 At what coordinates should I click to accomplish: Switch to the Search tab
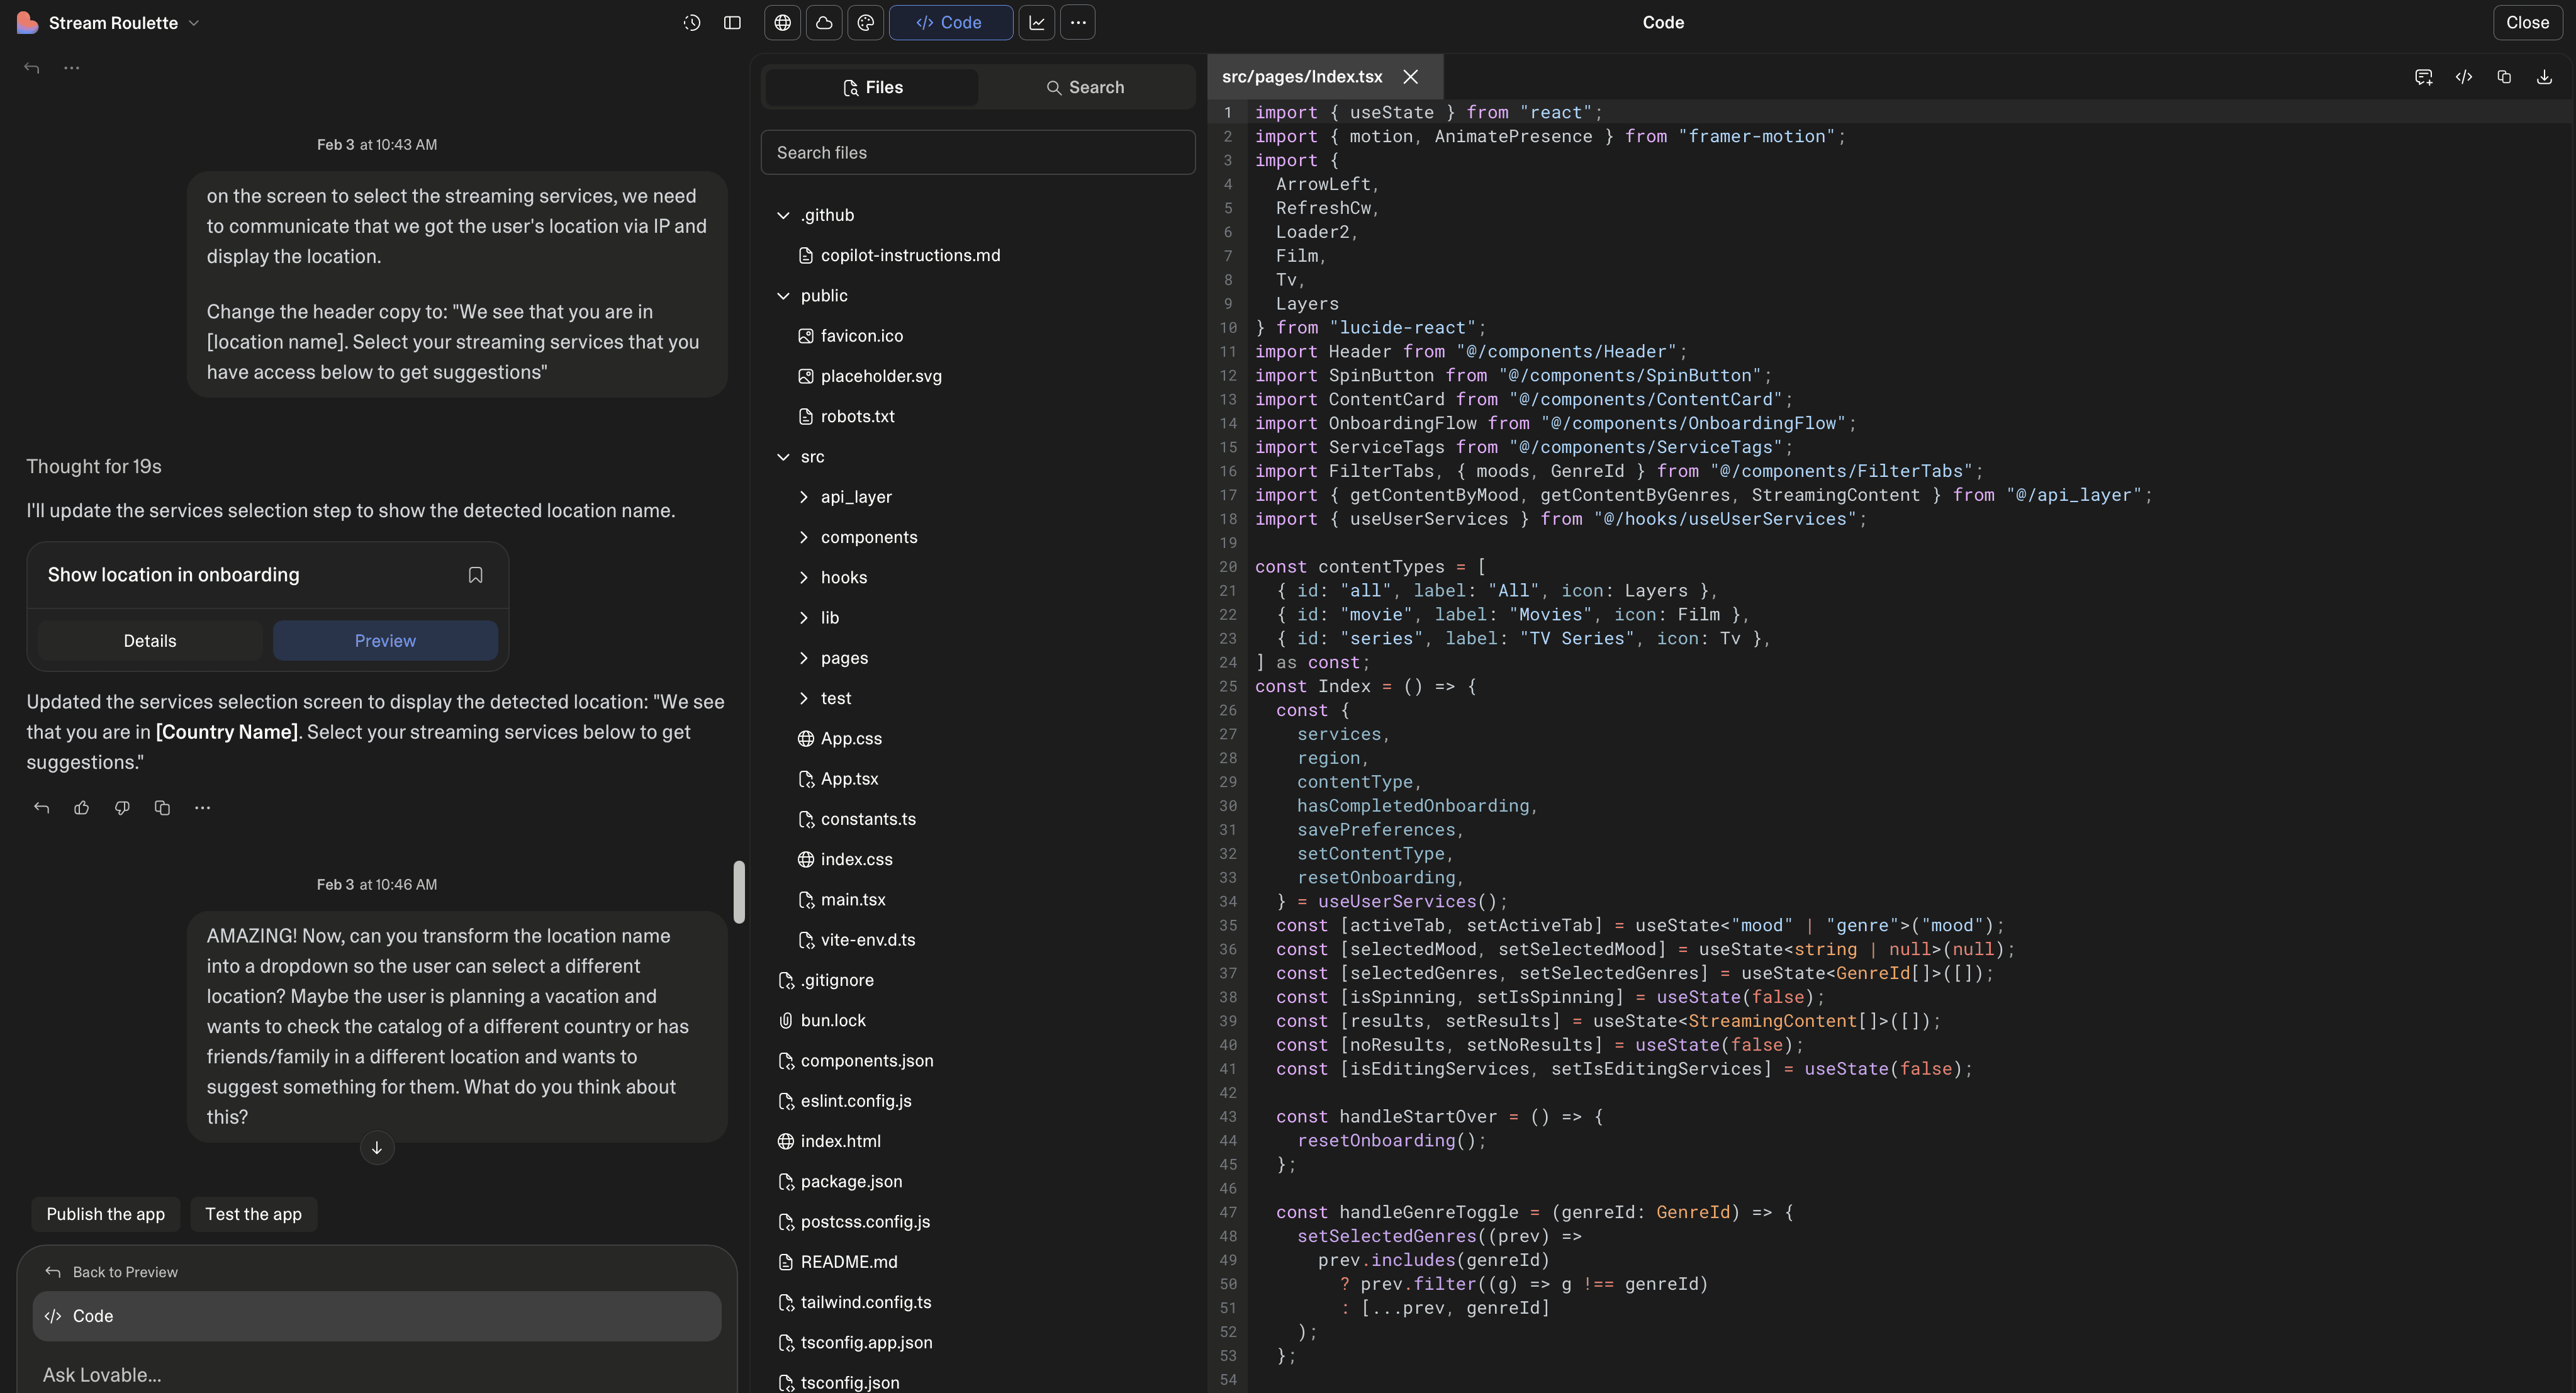pyautogui.click(x=1085, y=87)
